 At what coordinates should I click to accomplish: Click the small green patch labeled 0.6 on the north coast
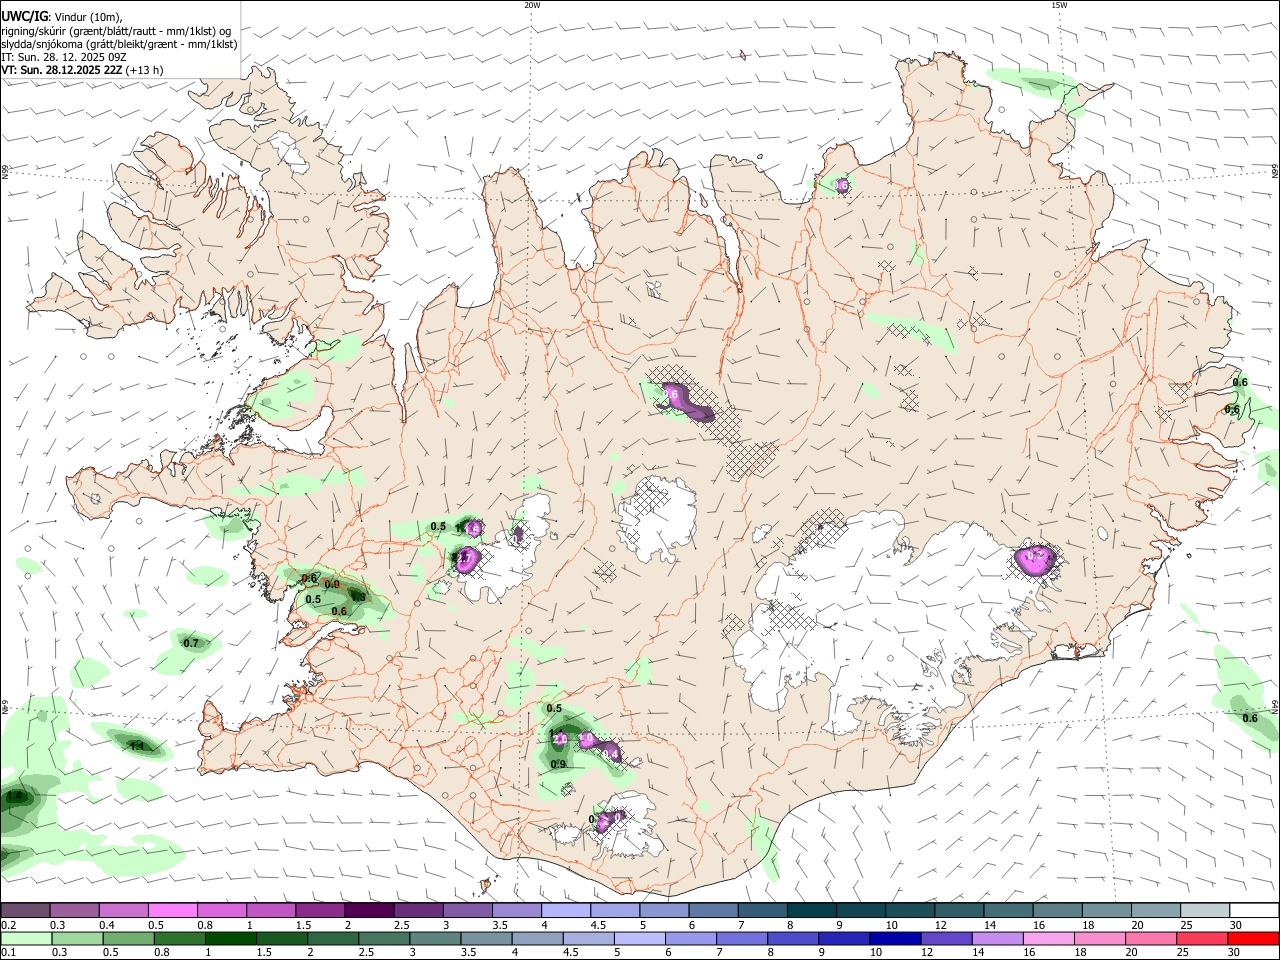point(838,185)
